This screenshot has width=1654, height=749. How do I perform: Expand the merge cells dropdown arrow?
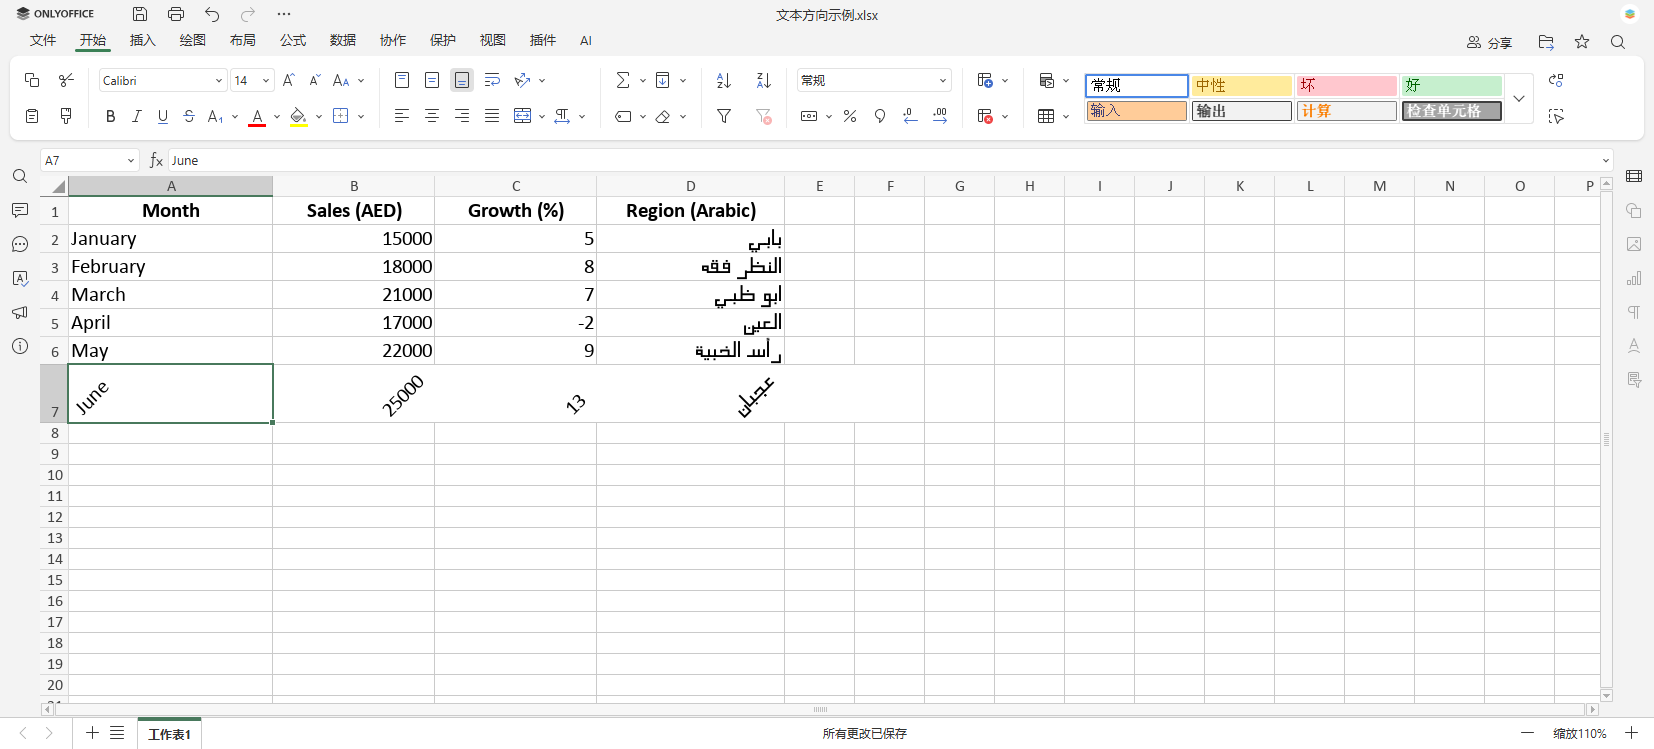point(542,117)
